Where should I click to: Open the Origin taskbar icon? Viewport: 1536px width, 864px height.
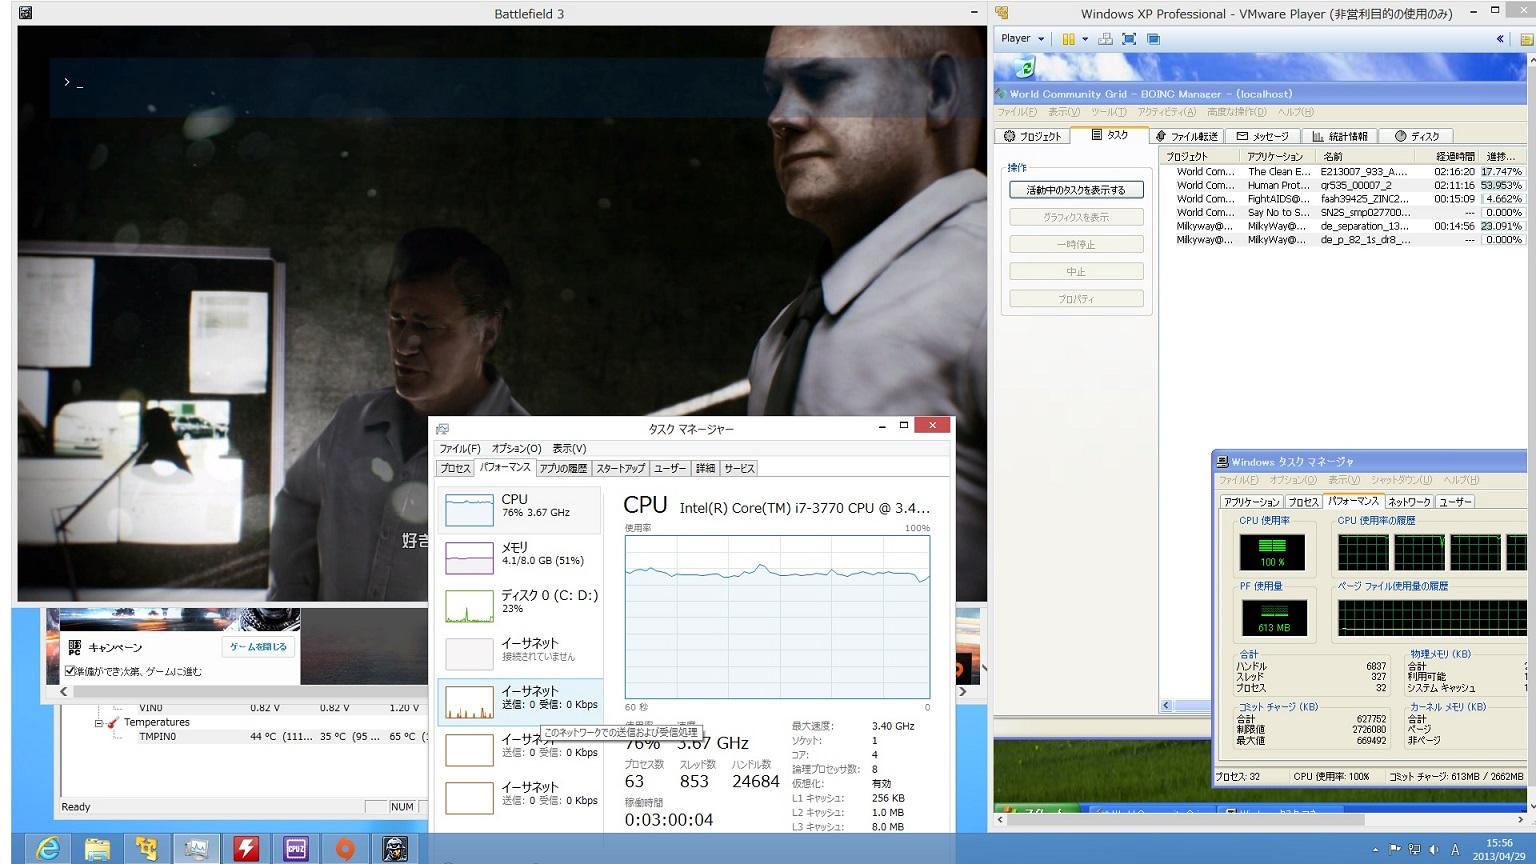345,849
